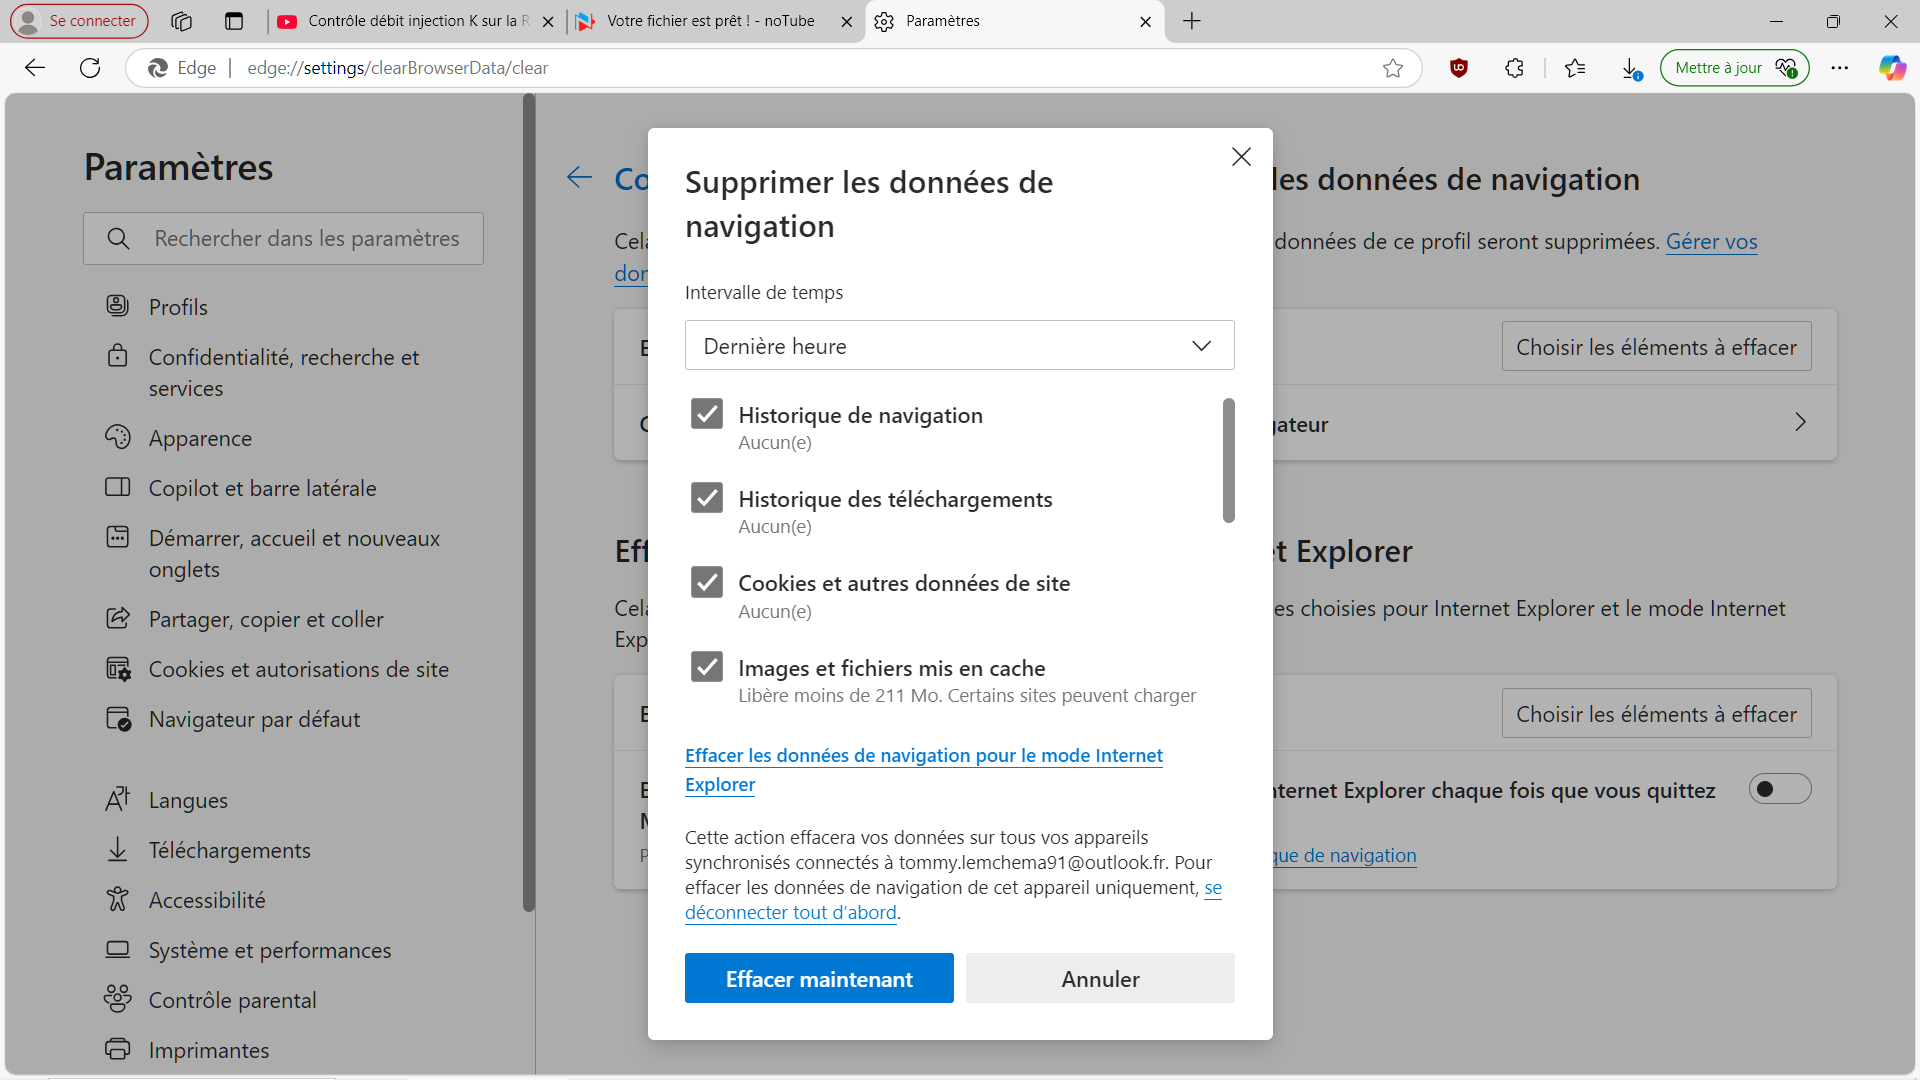Open the Downloads toolbar icon
The height and width of the screenshot is (1080, 1920).
coord(1630,68)
